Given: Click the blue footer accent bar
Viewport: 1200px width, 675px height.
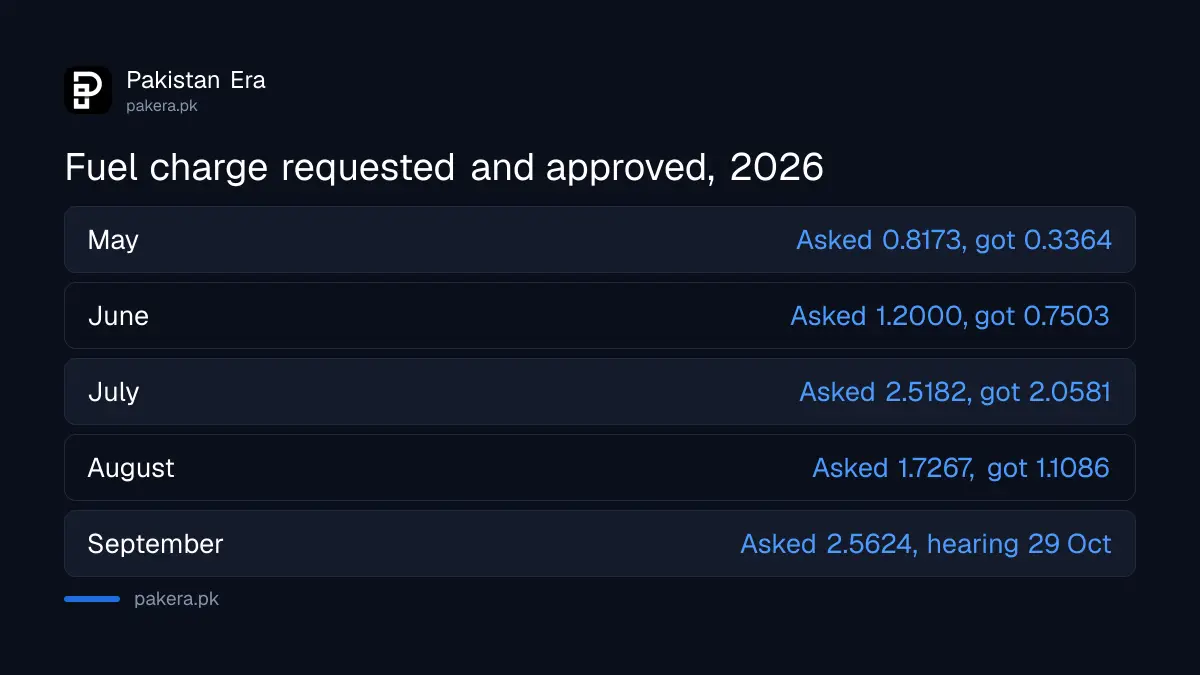Looking at the screenshot, I should [92, 599].
